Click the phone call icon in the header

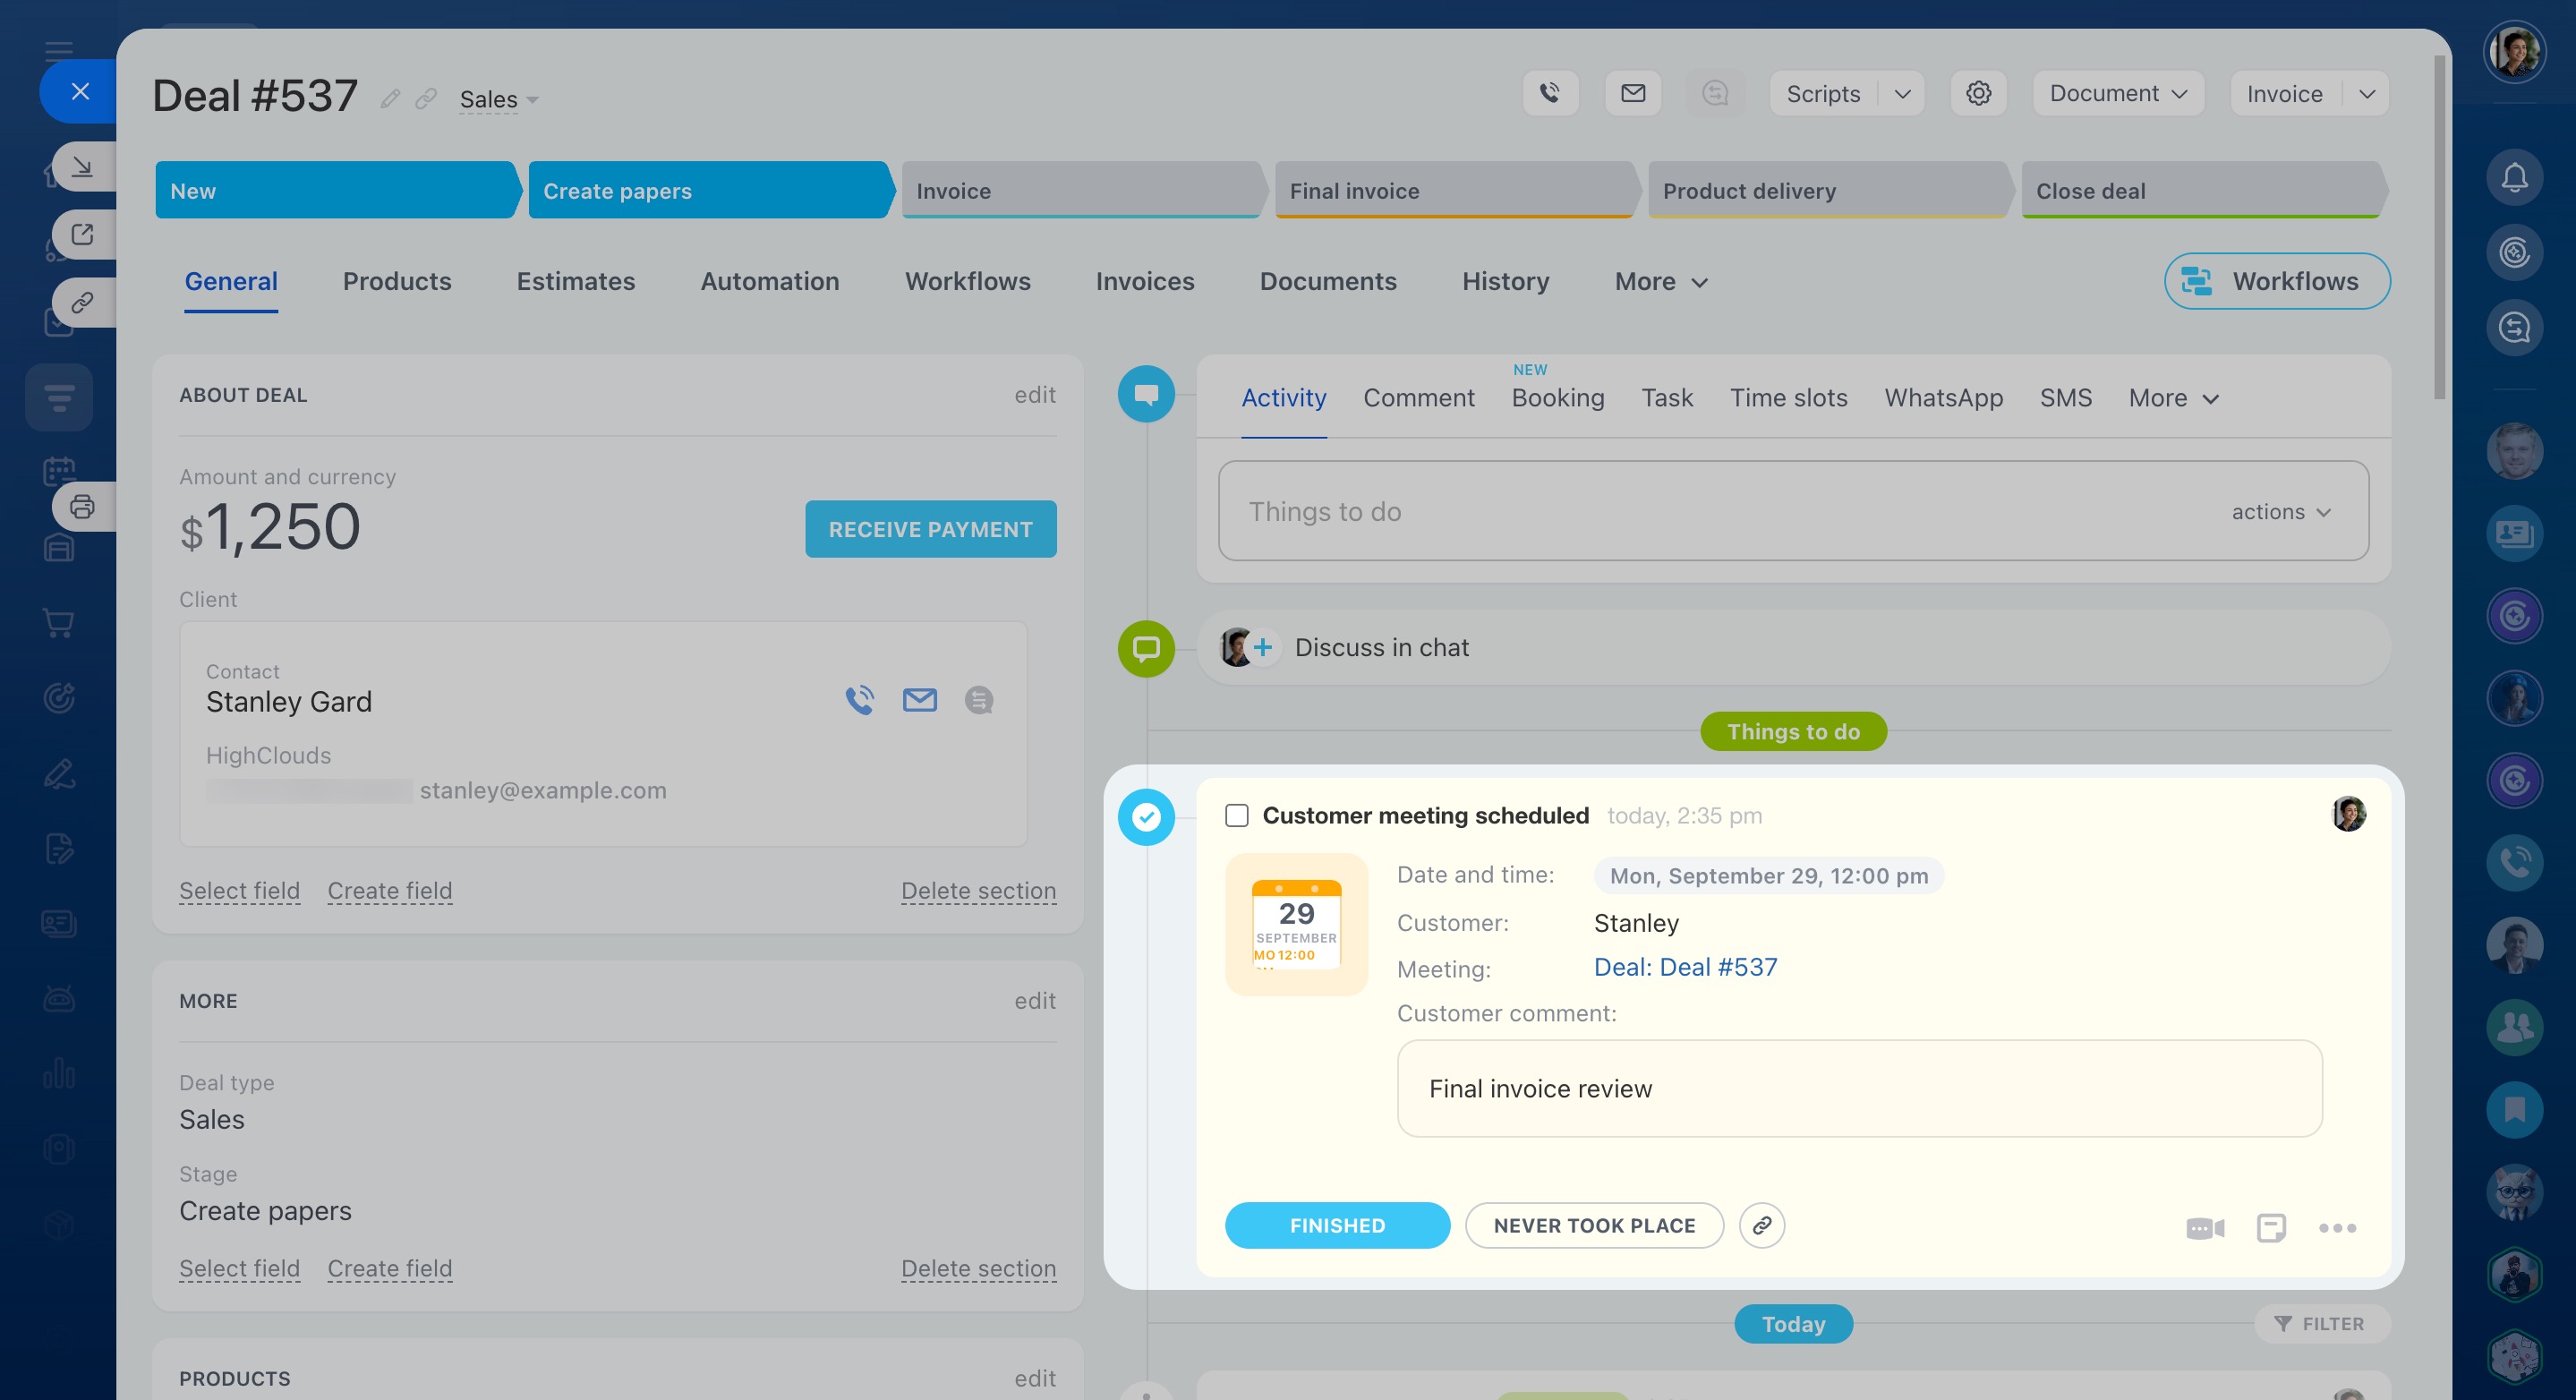(1550, 93)
